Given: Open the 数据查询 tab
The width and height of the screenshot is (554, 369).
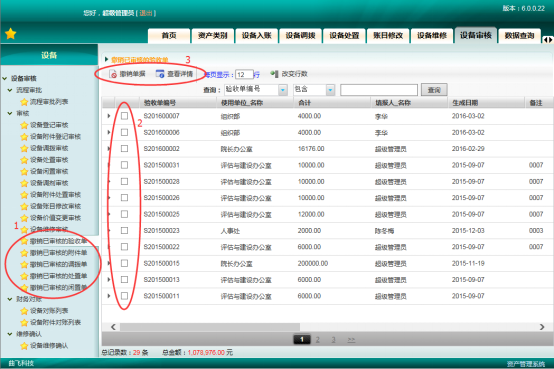Looking at the screenshot, I should click(519, 35).
